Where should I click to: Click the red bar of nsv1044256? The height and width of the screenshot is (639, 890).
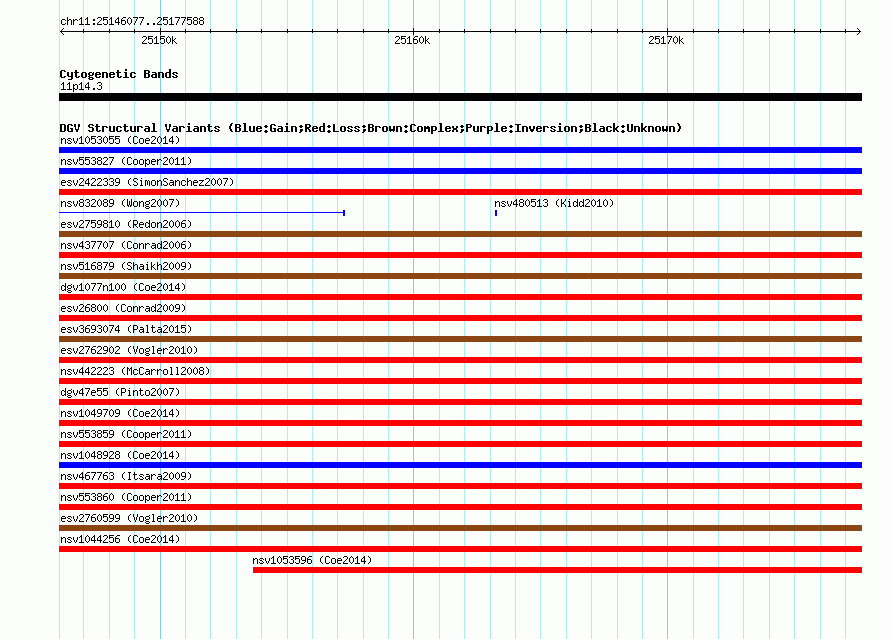(x=460, y=549)
